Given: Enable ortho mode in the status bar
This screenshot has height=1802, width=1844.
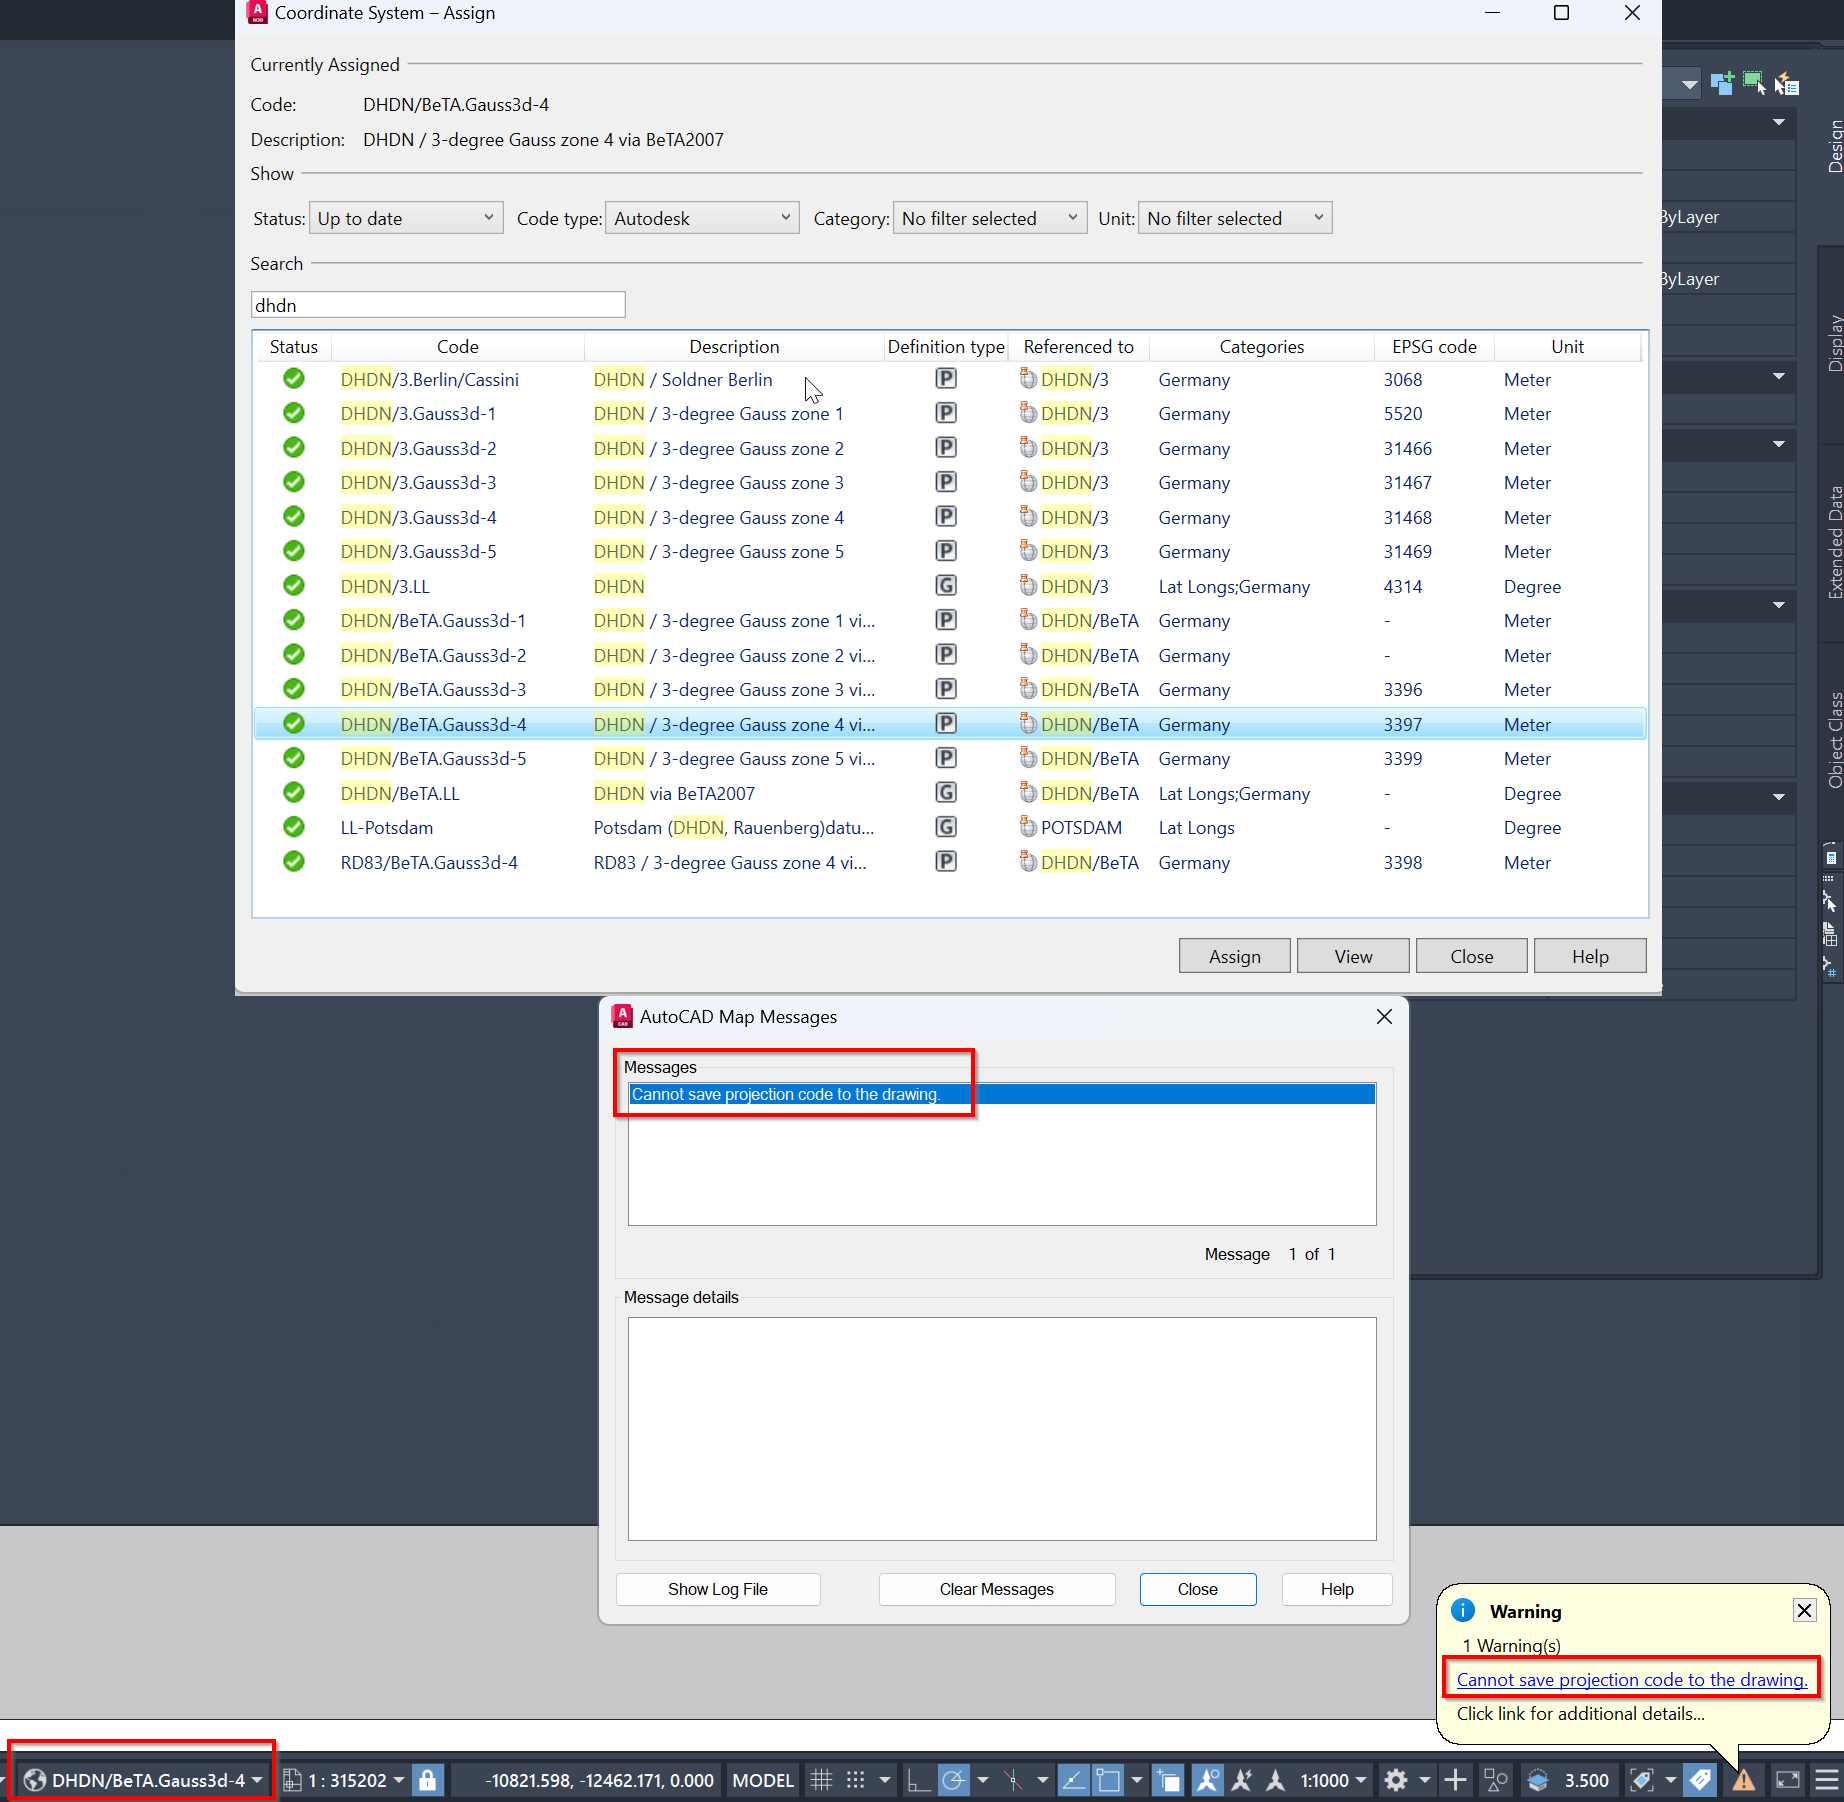Looking at the screenshot, I should pyautogui.click(x=917, y=1780).
